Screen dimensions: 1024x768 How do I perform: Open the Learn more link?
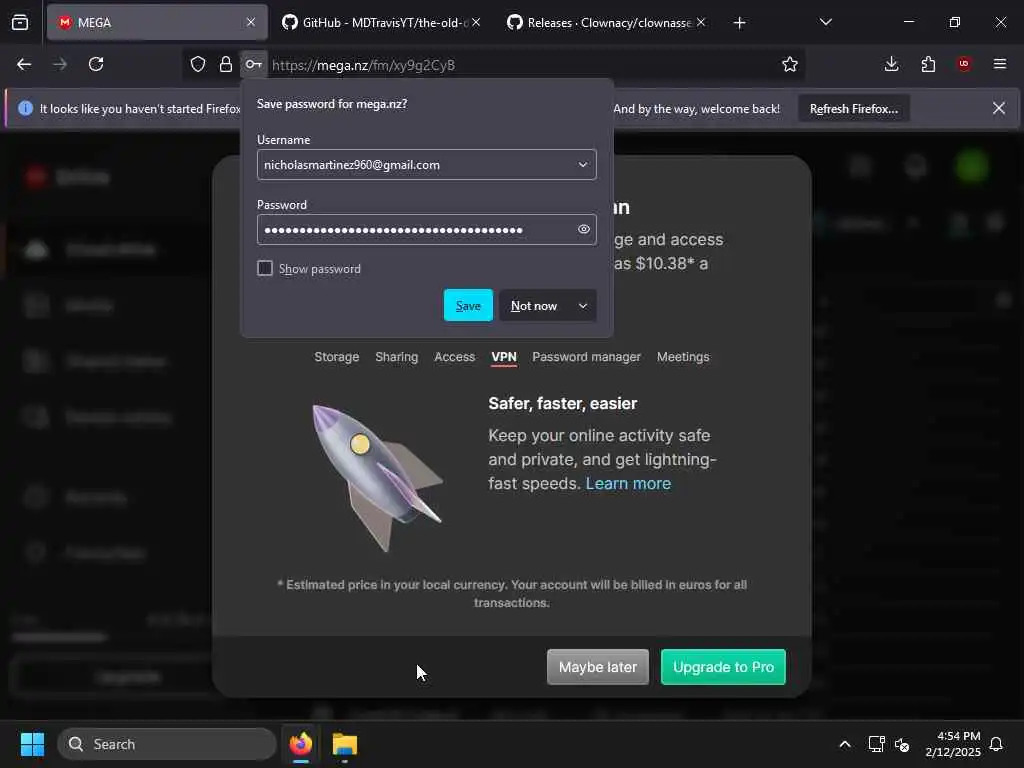[628, 483]
